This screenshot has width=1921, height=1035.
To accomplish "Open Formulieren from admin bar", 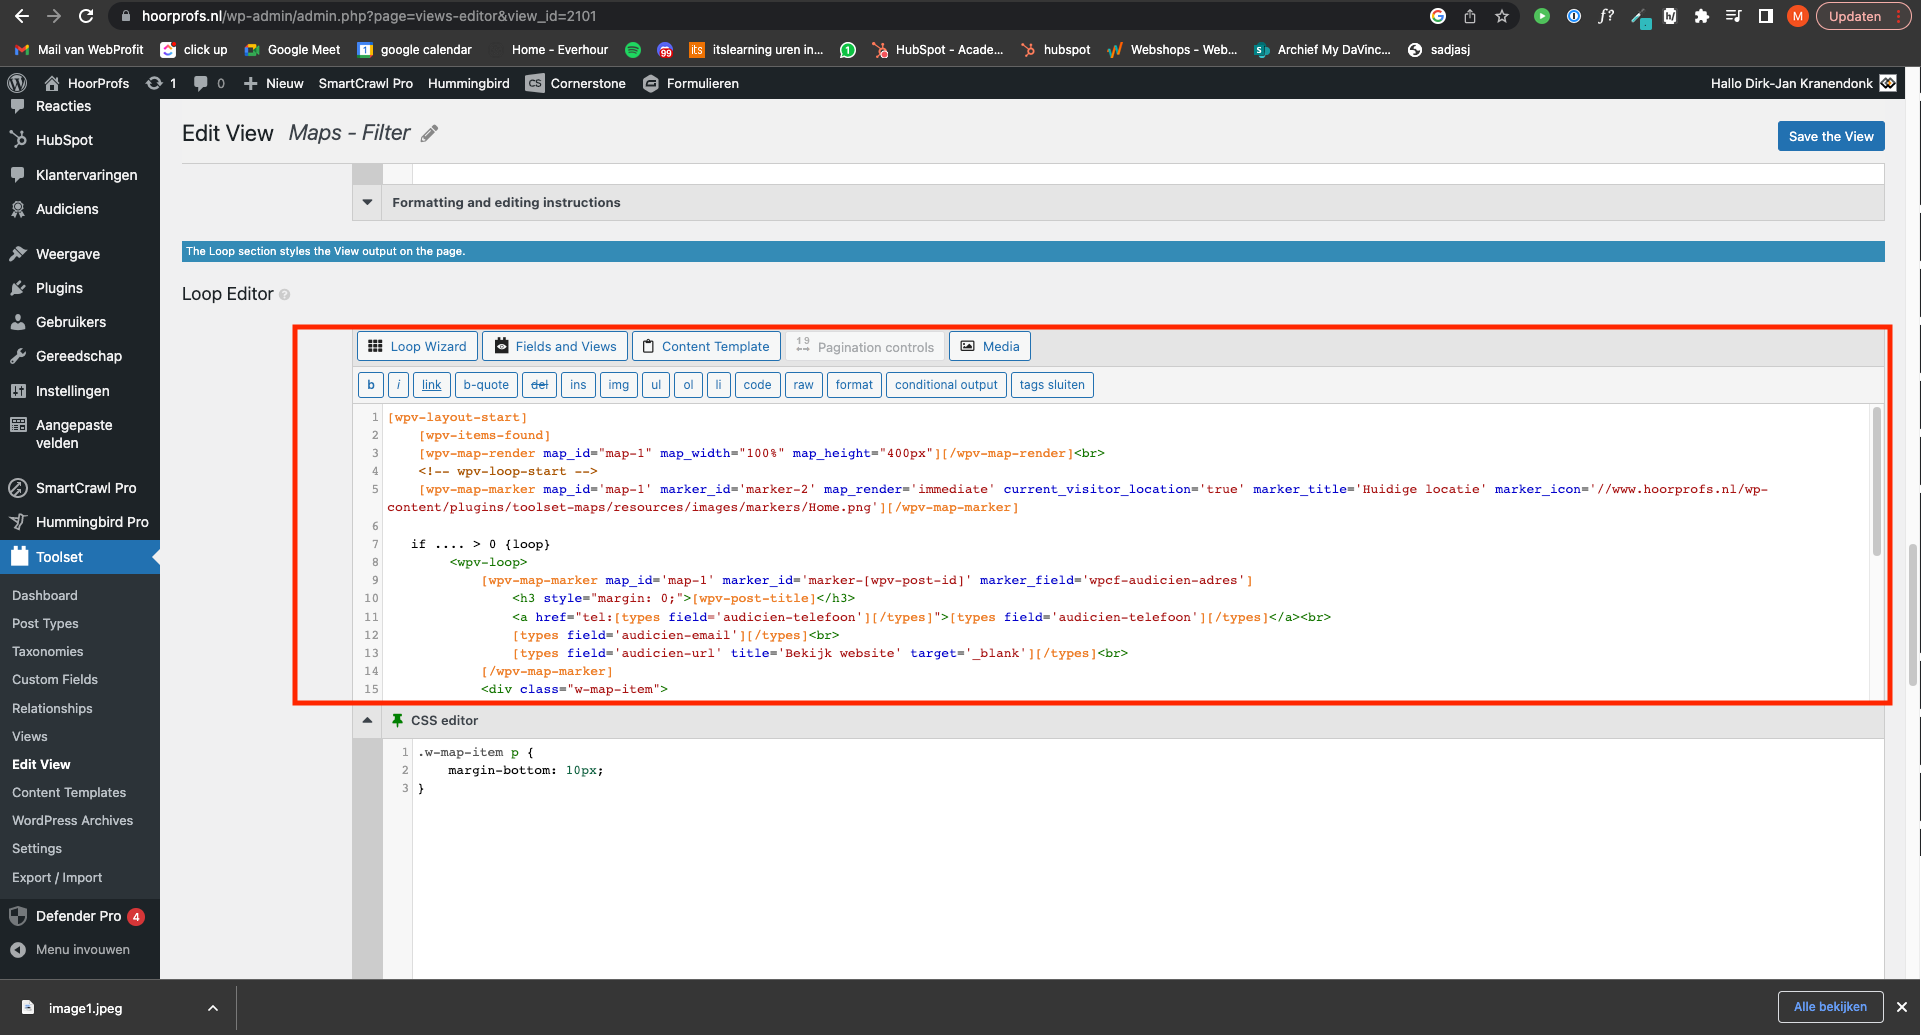I will [x=691, y=83].
